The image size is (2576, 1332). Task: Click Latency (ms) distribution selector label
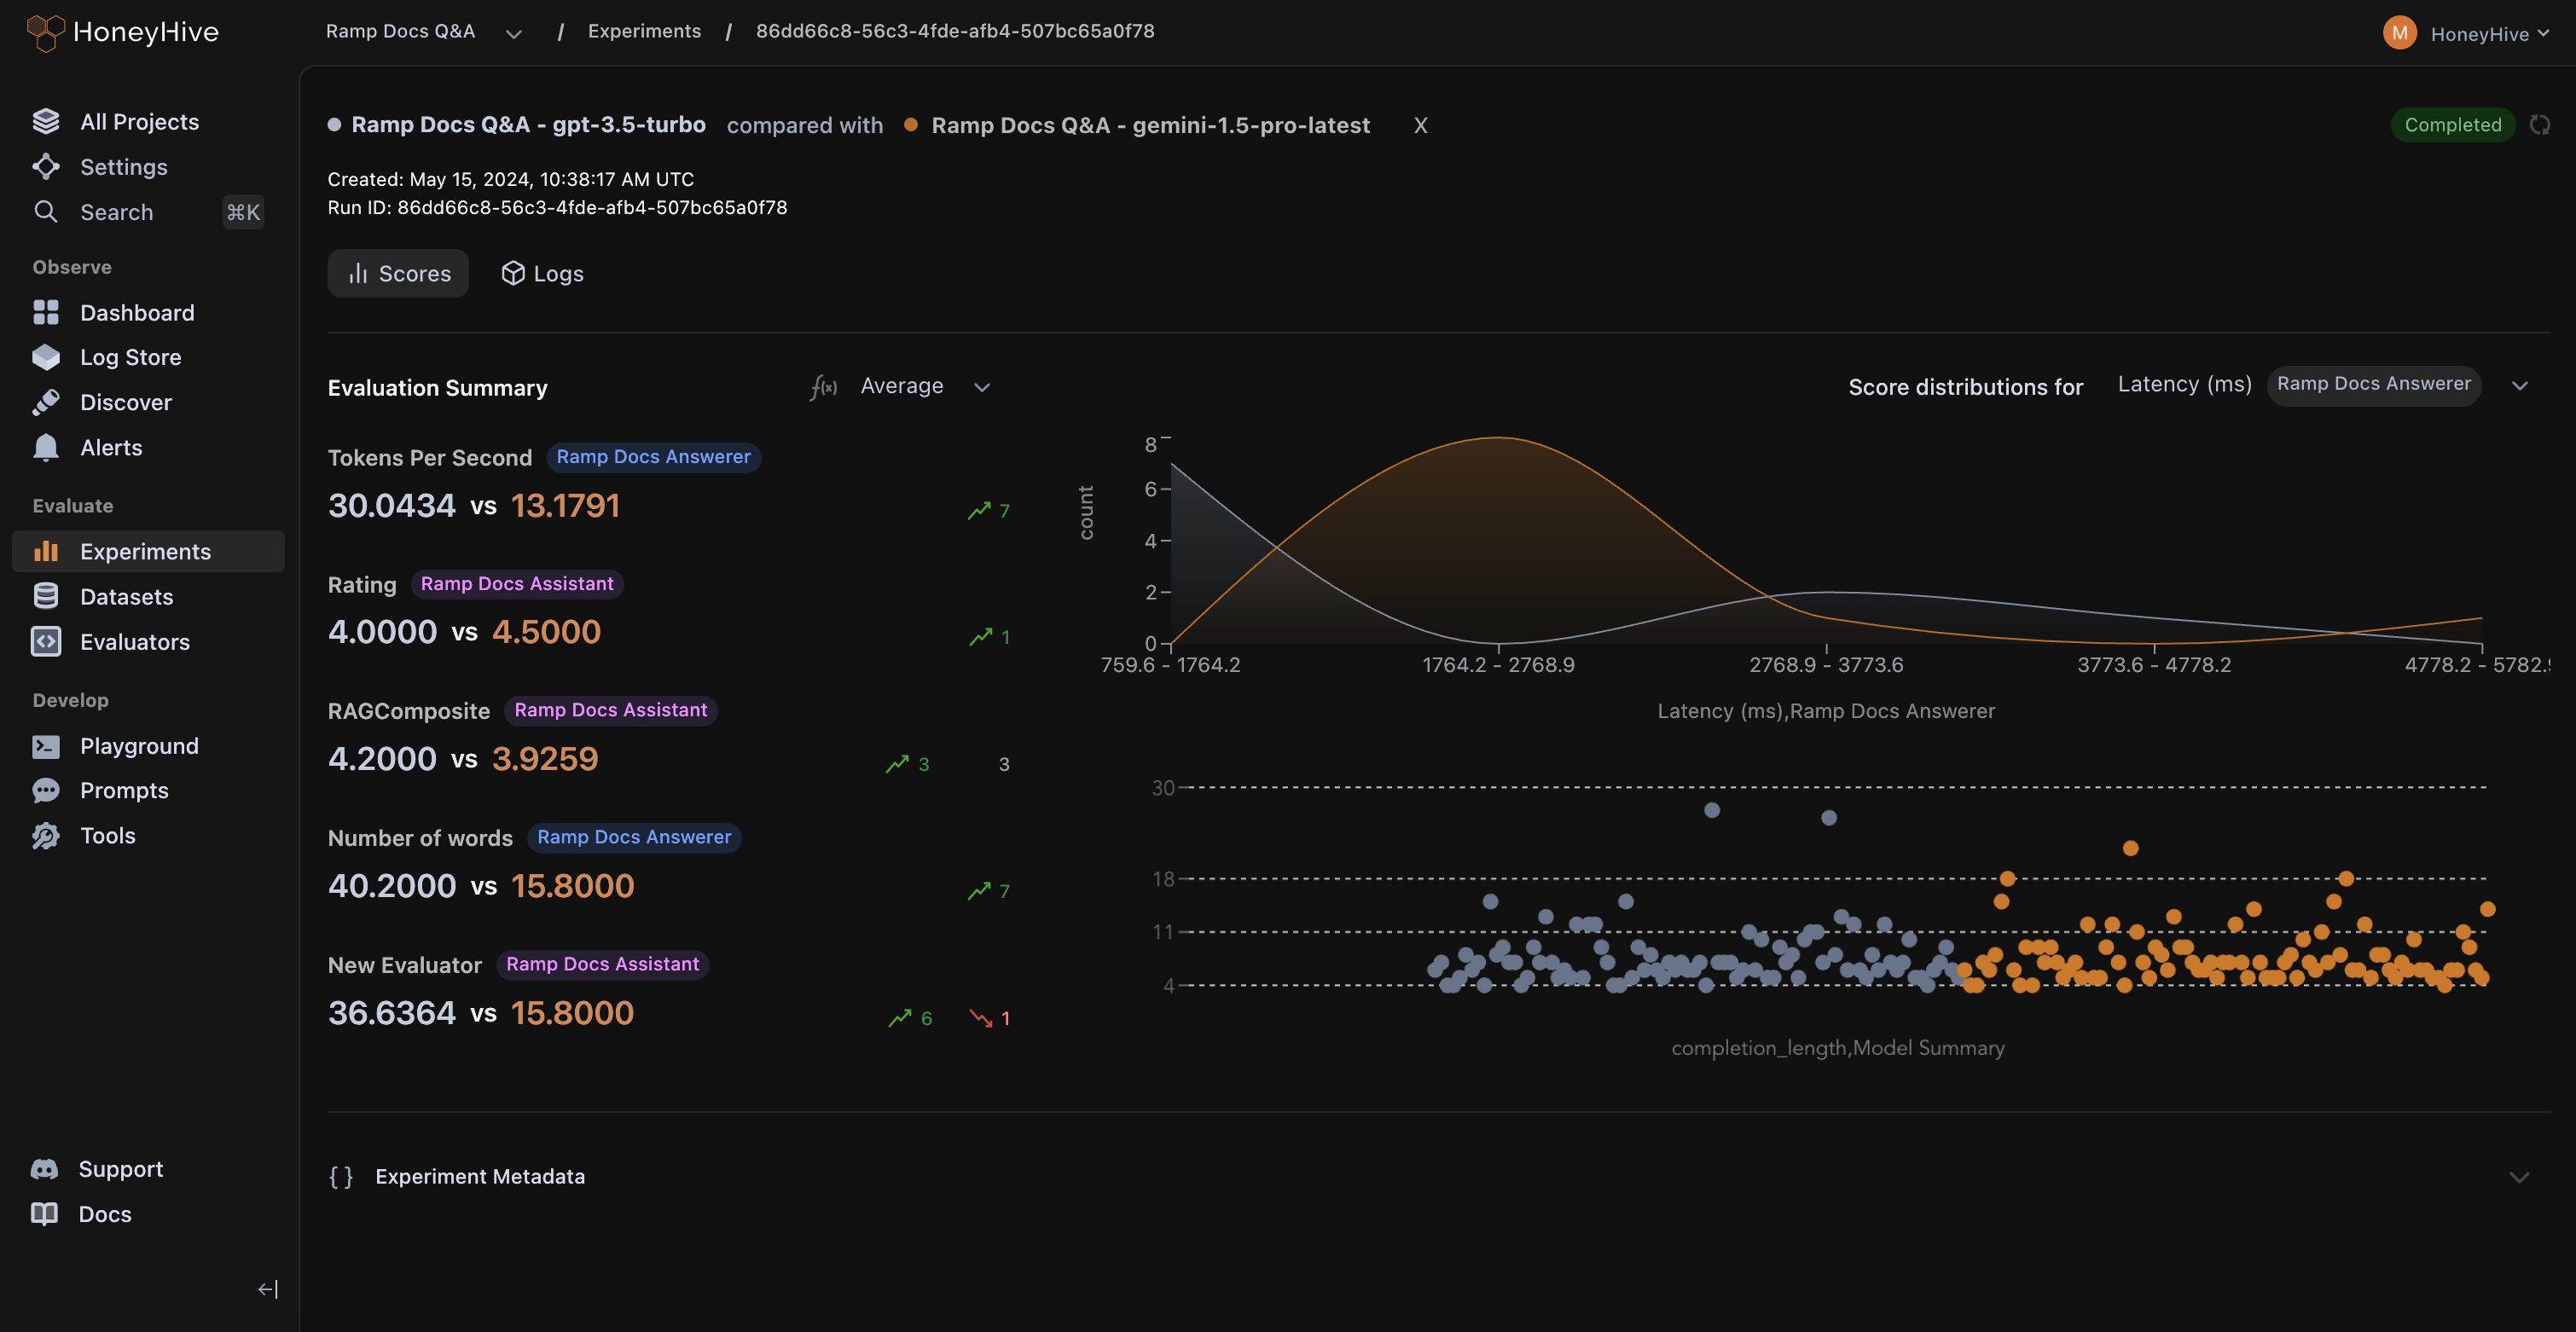tap(2184, 384)
